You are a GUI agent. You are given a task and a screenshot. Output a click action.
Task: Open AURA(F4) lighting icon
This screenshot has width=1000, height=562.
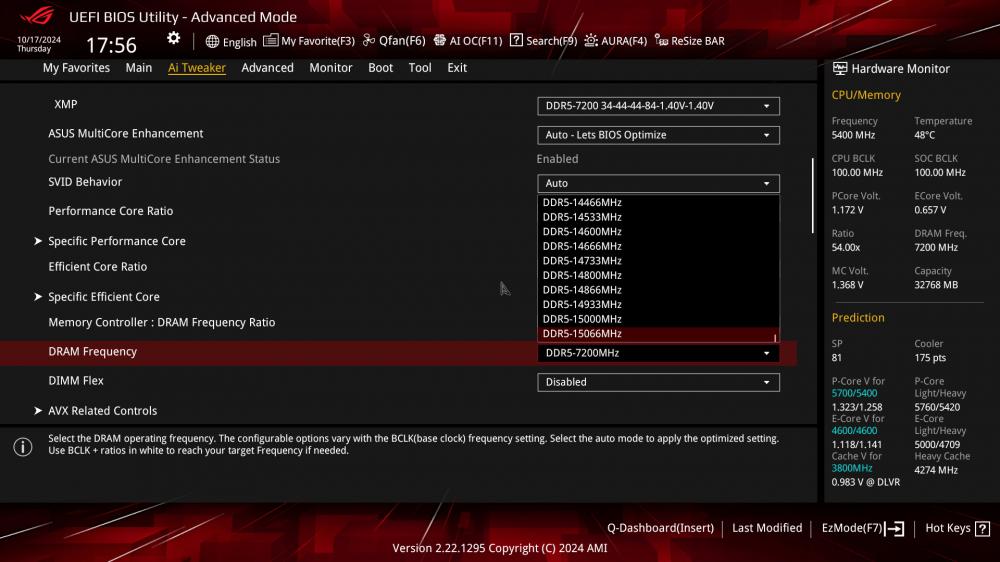click(x=591, y=40)
